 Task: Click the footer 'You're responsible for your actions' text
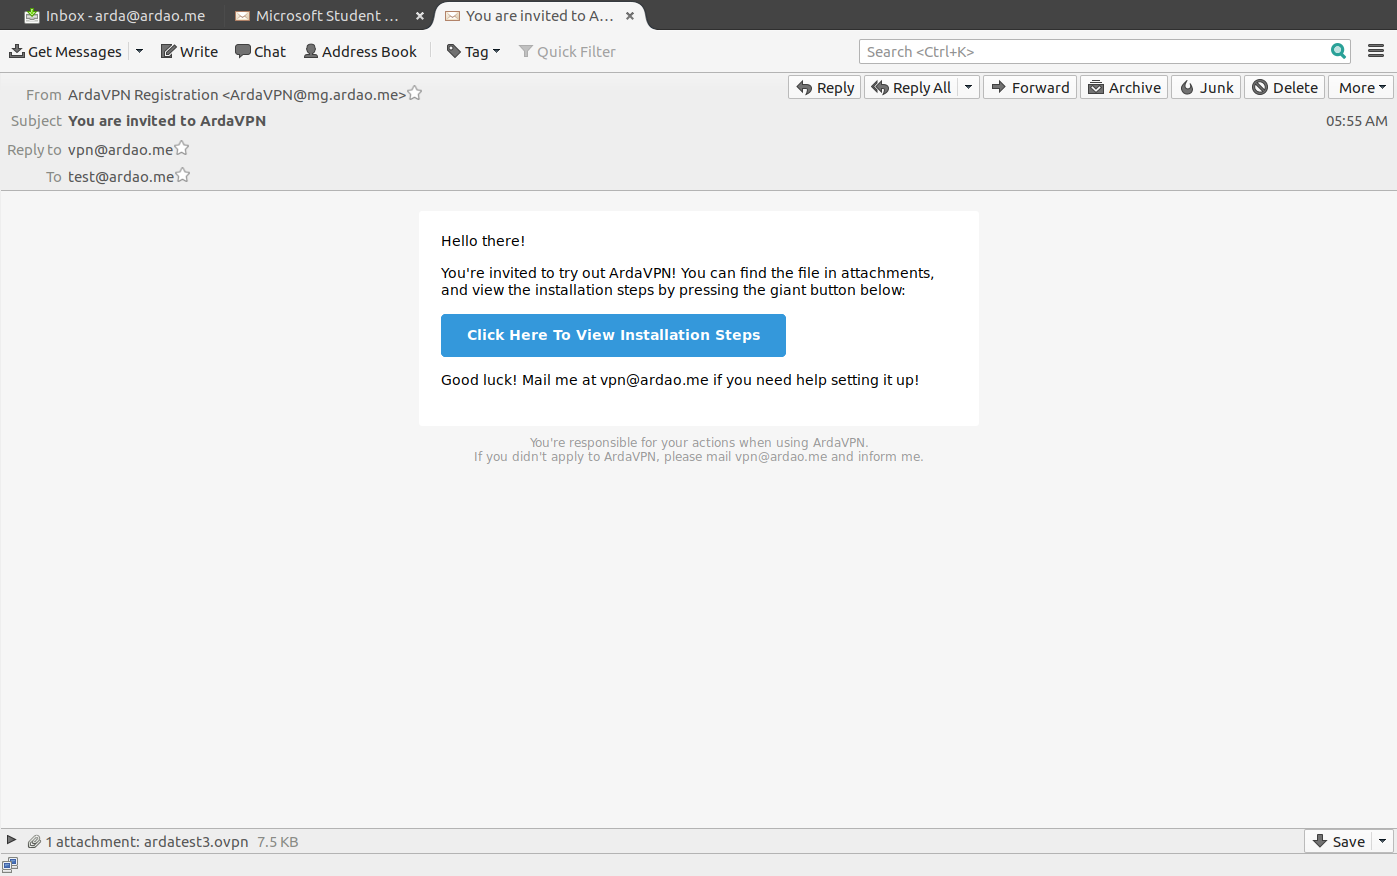click(x=699, y=442)
